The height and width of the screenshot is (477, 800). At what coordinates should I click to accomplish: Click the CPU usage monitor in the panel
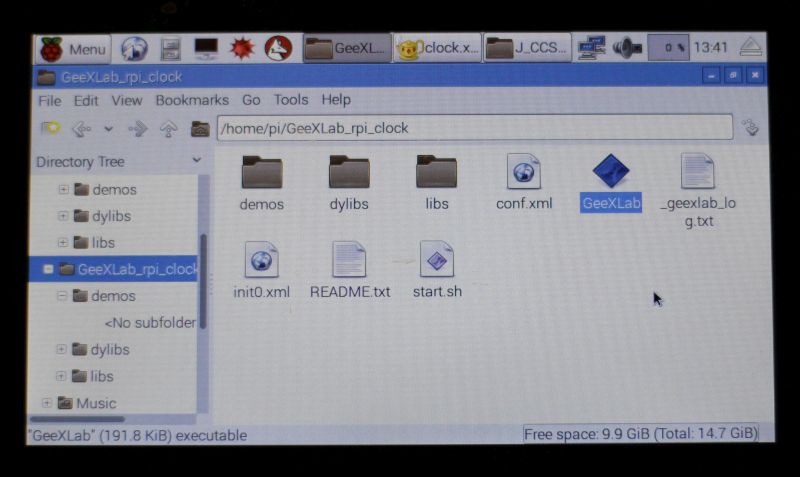tap(668, 48)
